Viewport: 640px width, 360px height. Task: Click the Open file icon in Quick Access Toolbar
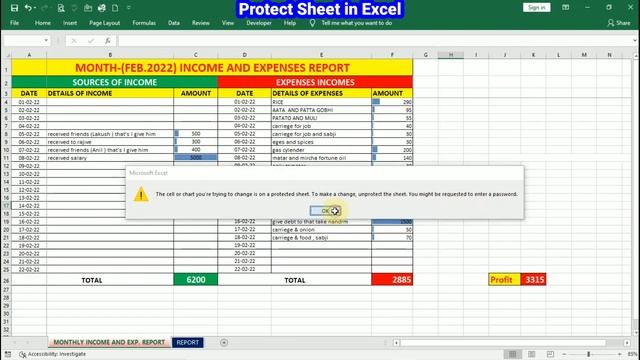(88, 8)
